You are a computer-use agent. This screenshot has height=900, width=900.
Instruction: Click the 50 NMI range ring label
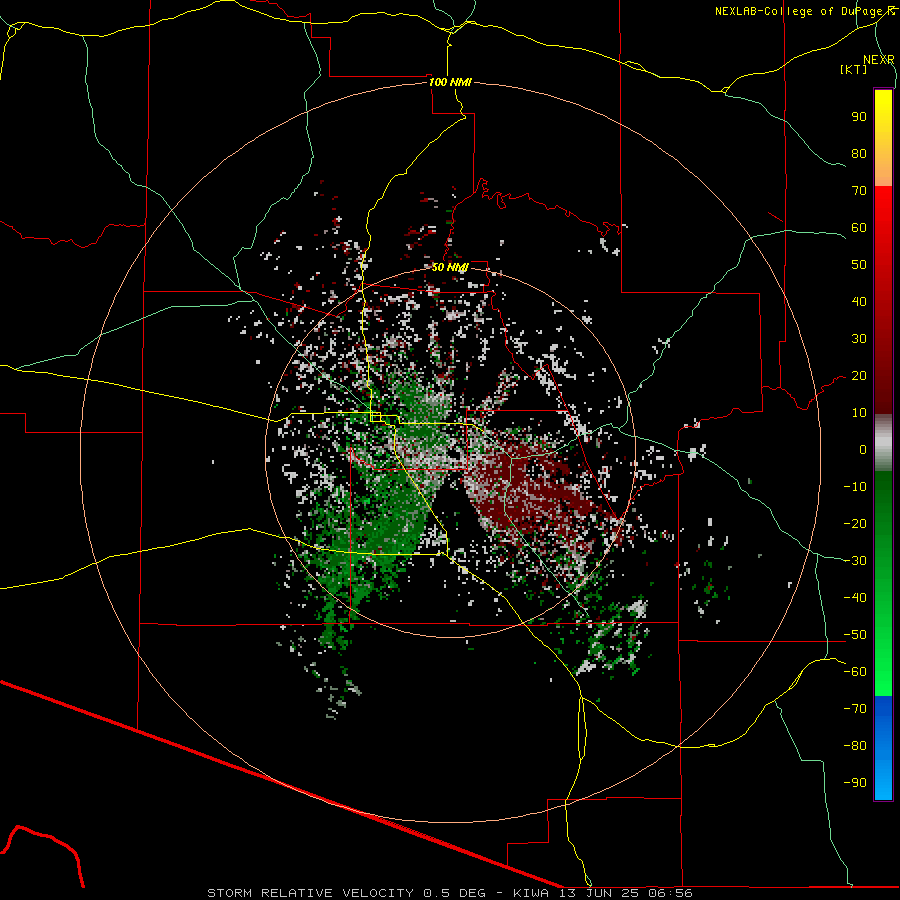450,267
